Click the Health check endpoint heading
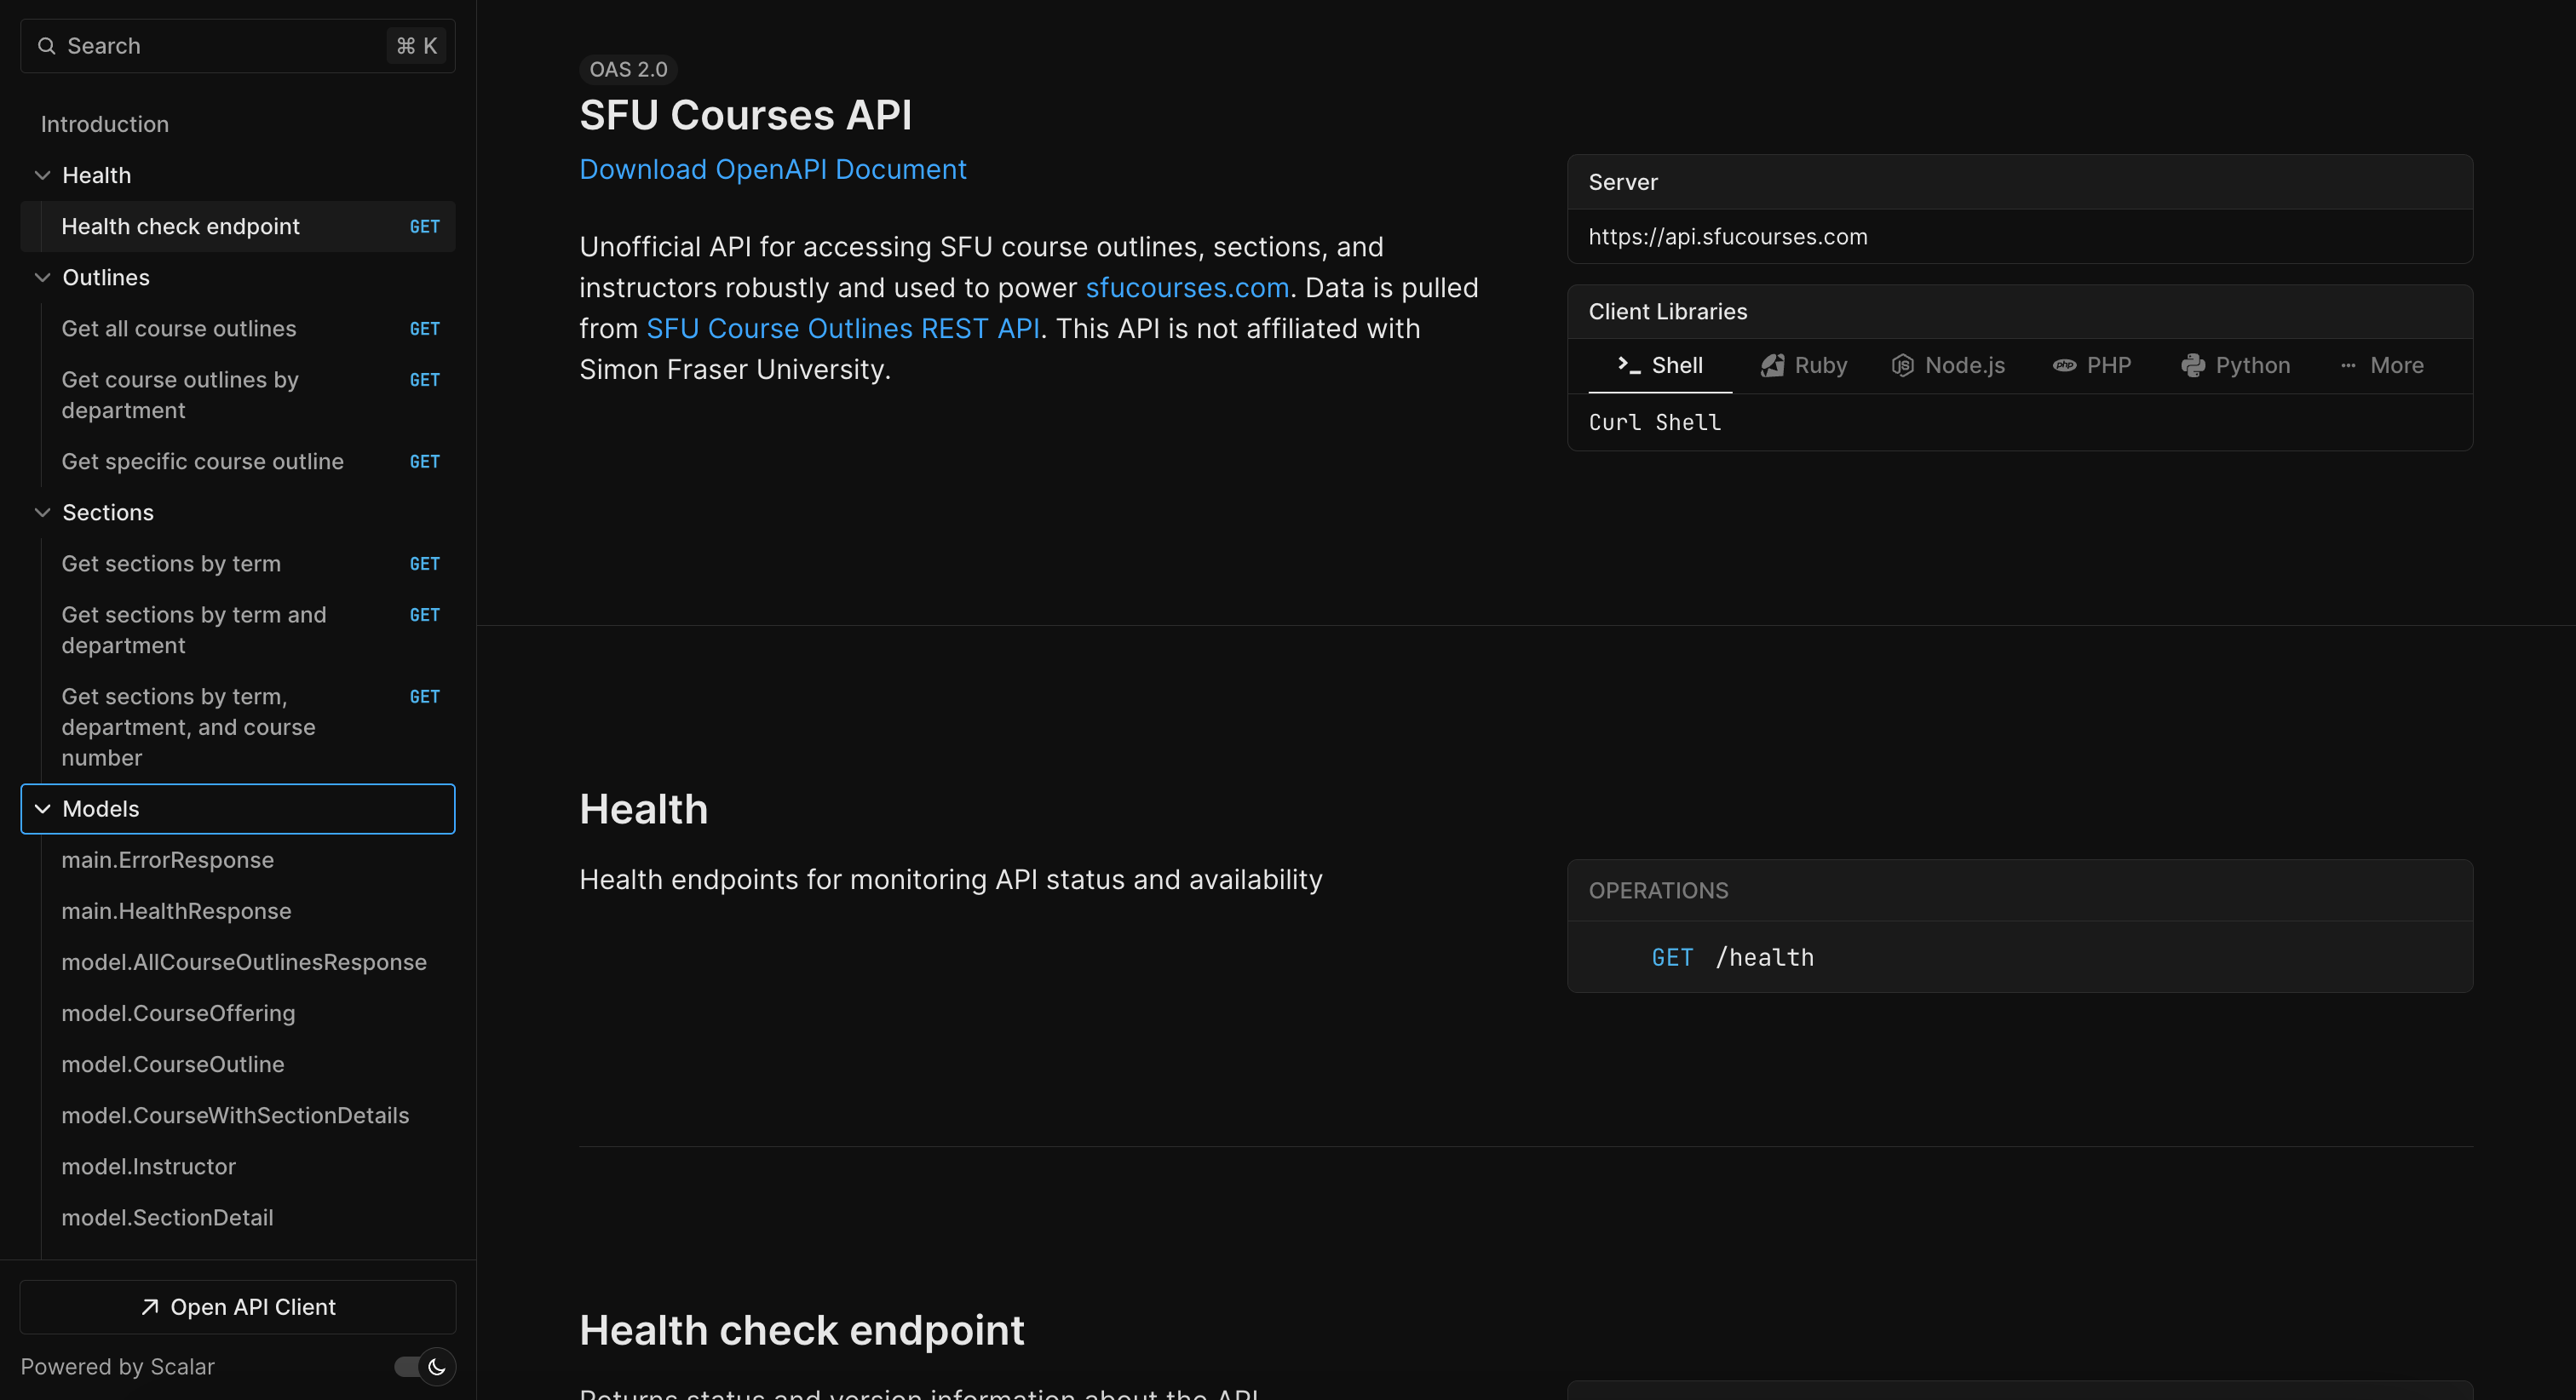Image resolution: width=2576 pixels, height=1400 pixels. point(802,1330)
